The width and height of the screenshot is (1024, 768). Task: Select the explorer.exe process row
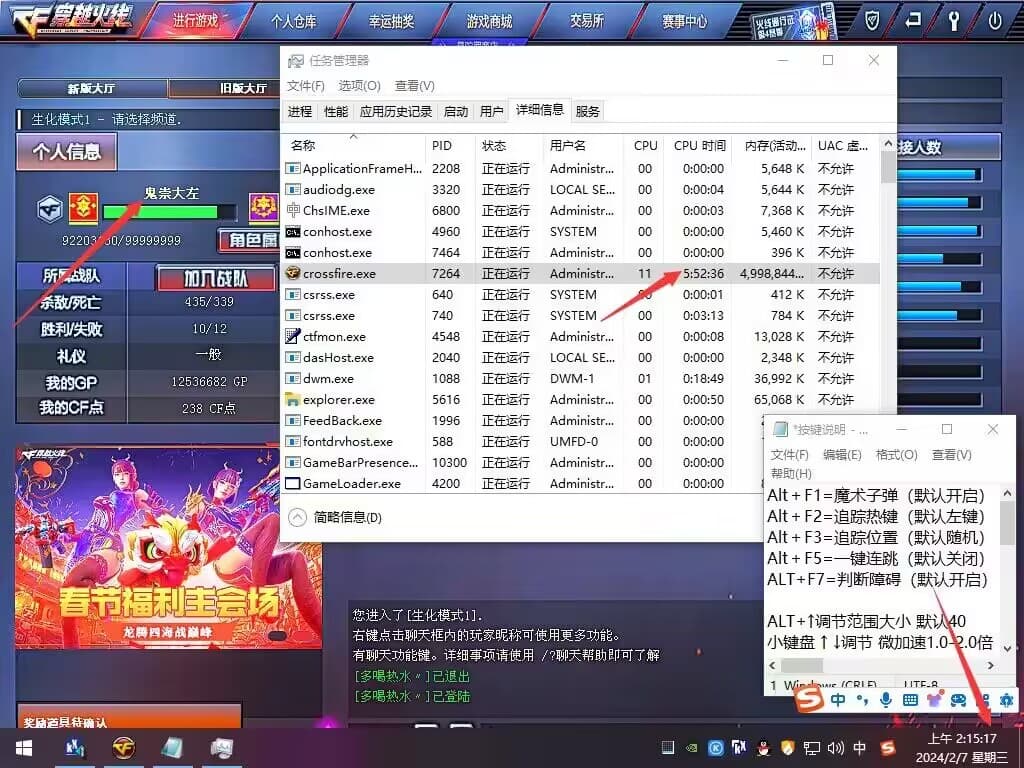pos(581,400)
